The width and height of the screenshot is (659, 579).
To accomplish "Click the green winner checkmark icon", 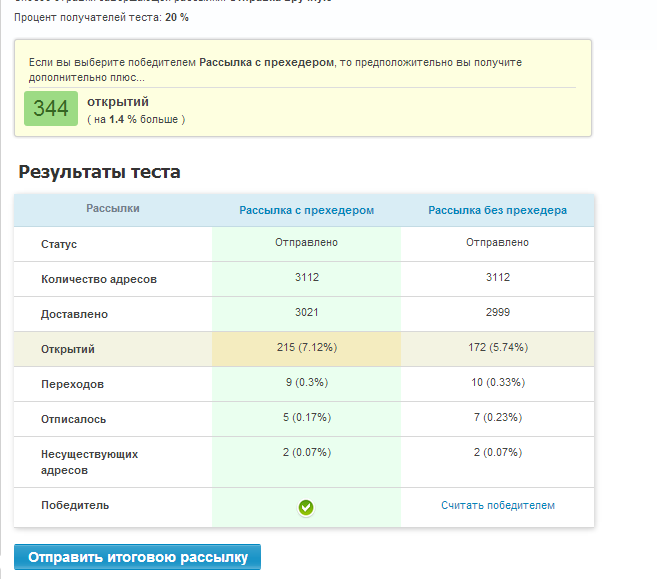I will tap(306, 508).
